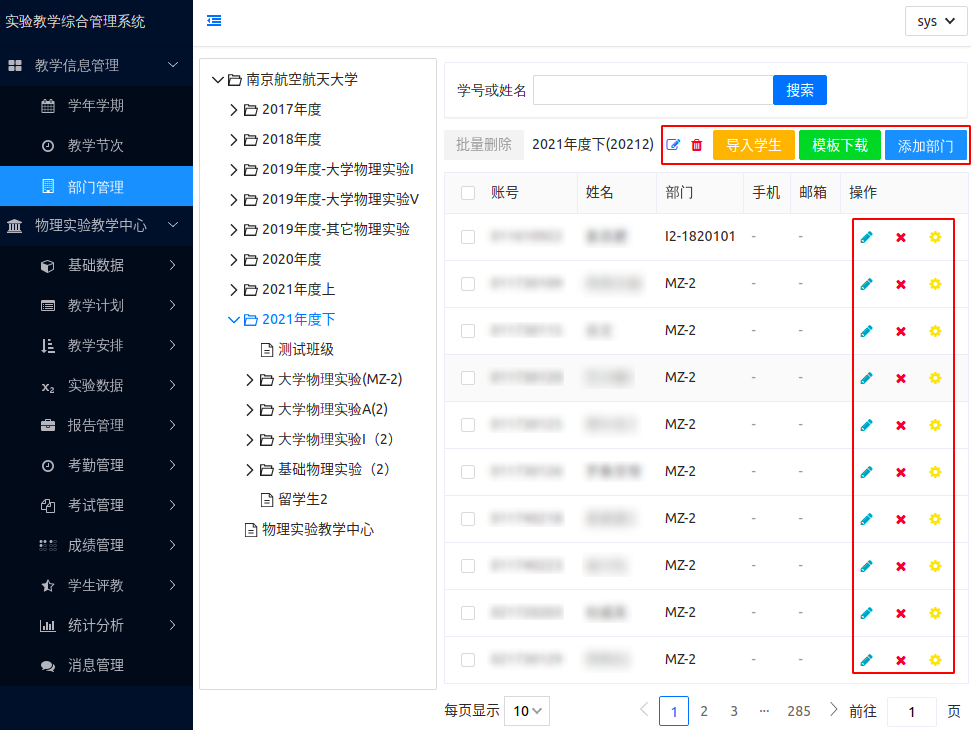Check the checkbox for the first student row
The height and width of the screenshot is (730, 973).
(x=468, y=237)
